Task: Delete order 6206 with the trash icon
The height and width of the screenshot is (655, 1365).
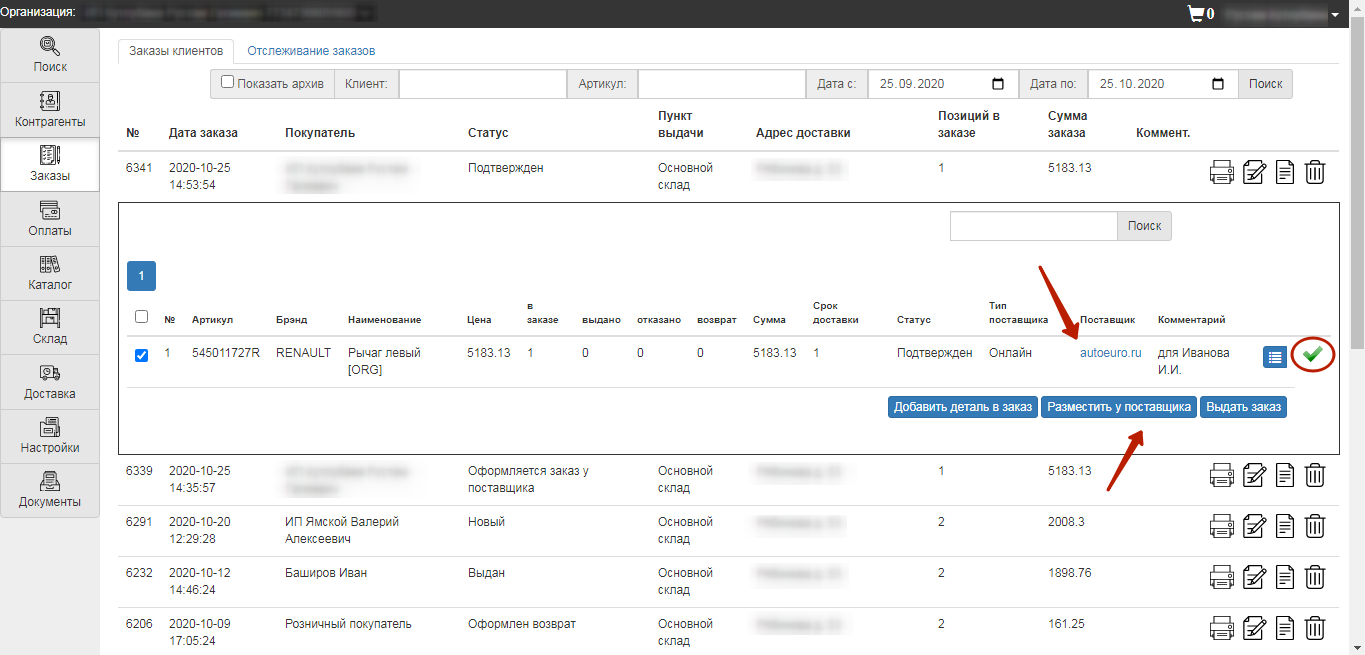Action: point(1316,628)
